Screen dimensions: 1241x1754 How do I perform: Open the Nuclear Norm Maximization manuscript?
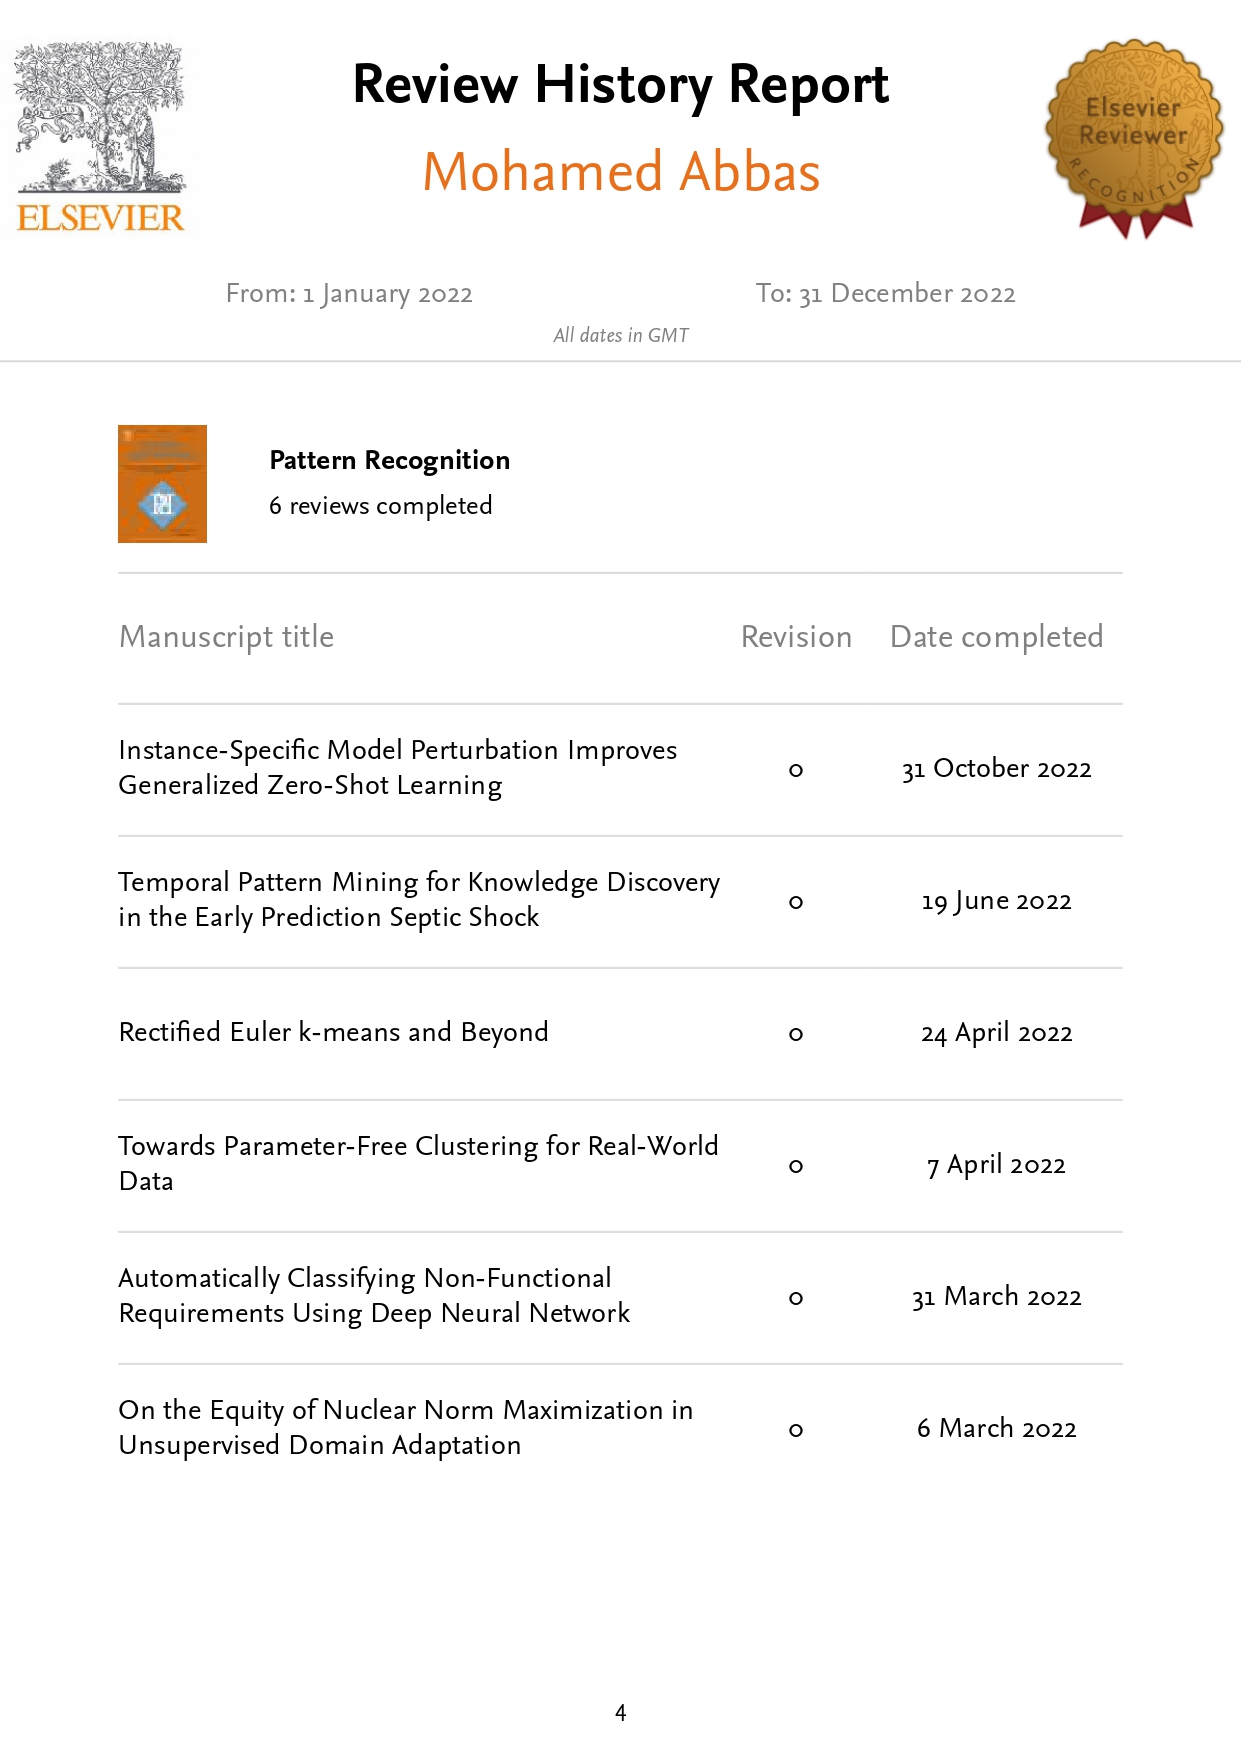click(x=405, y=1427)
